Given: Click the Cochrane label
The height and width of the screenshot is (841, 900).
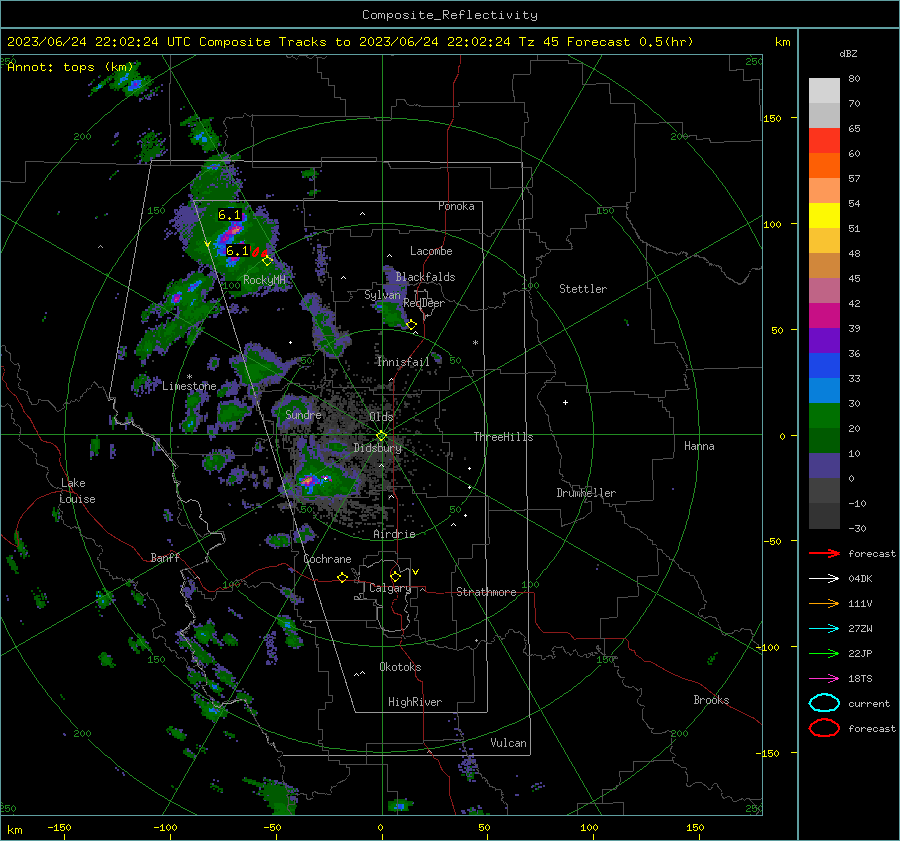Looking at the screenshot, I should tap(327, 559).
